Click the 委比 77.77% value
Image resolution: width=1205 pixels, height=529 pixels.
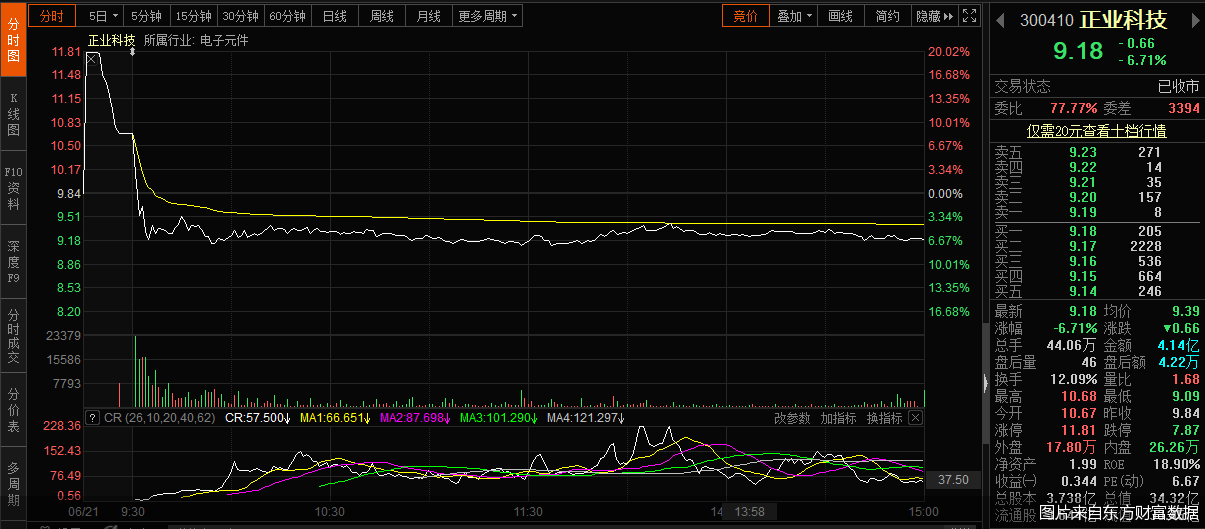coord(1073,108)
